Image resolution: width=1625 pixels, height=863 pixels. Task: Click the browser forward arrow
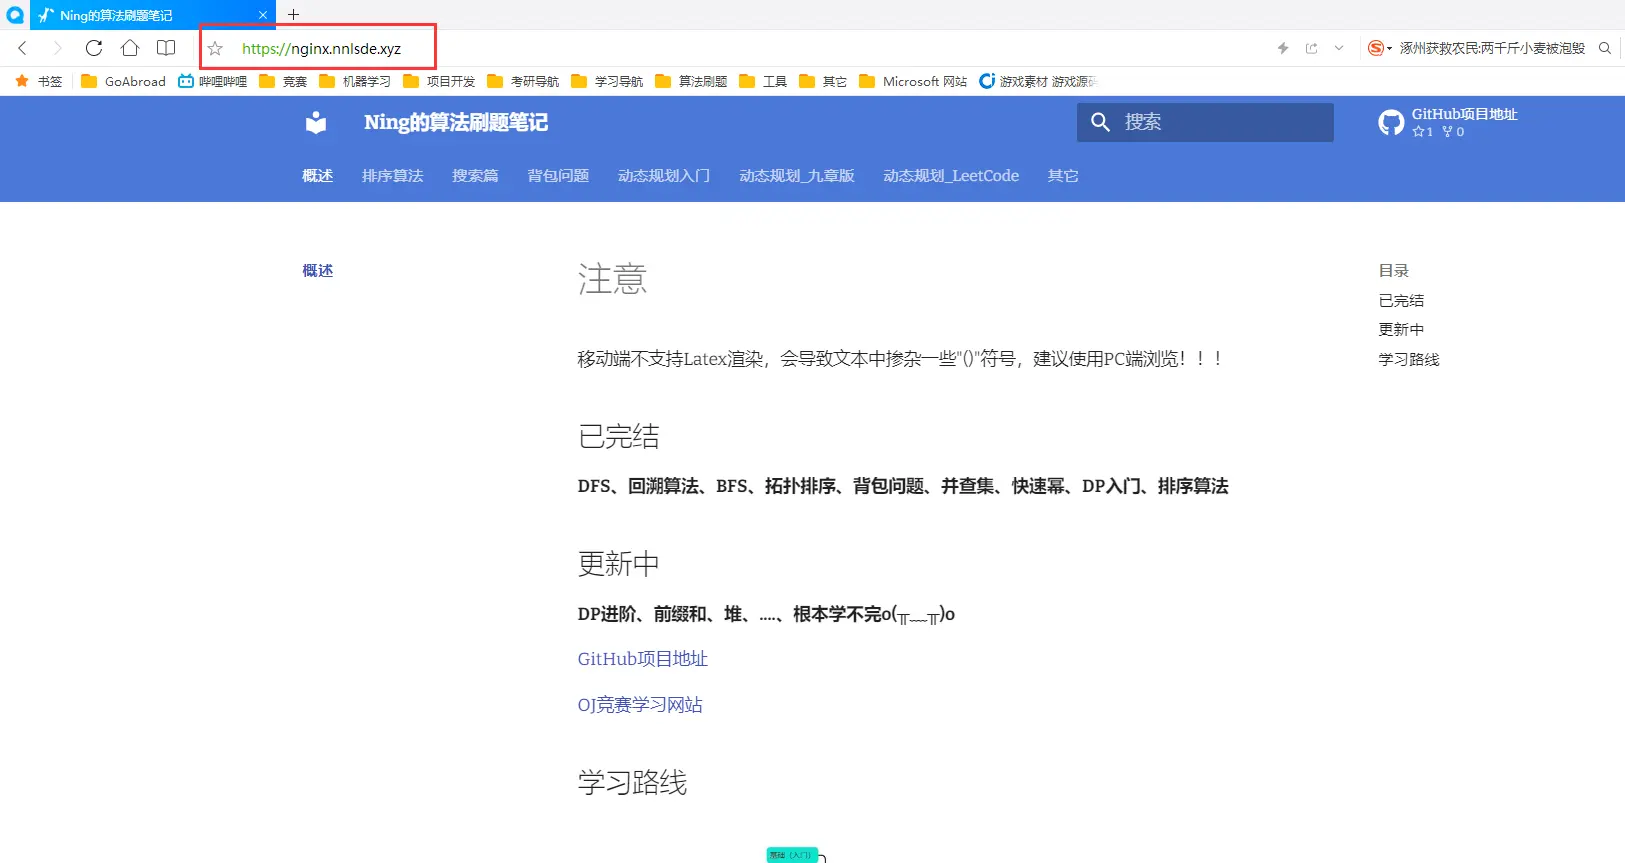[57, 48]
